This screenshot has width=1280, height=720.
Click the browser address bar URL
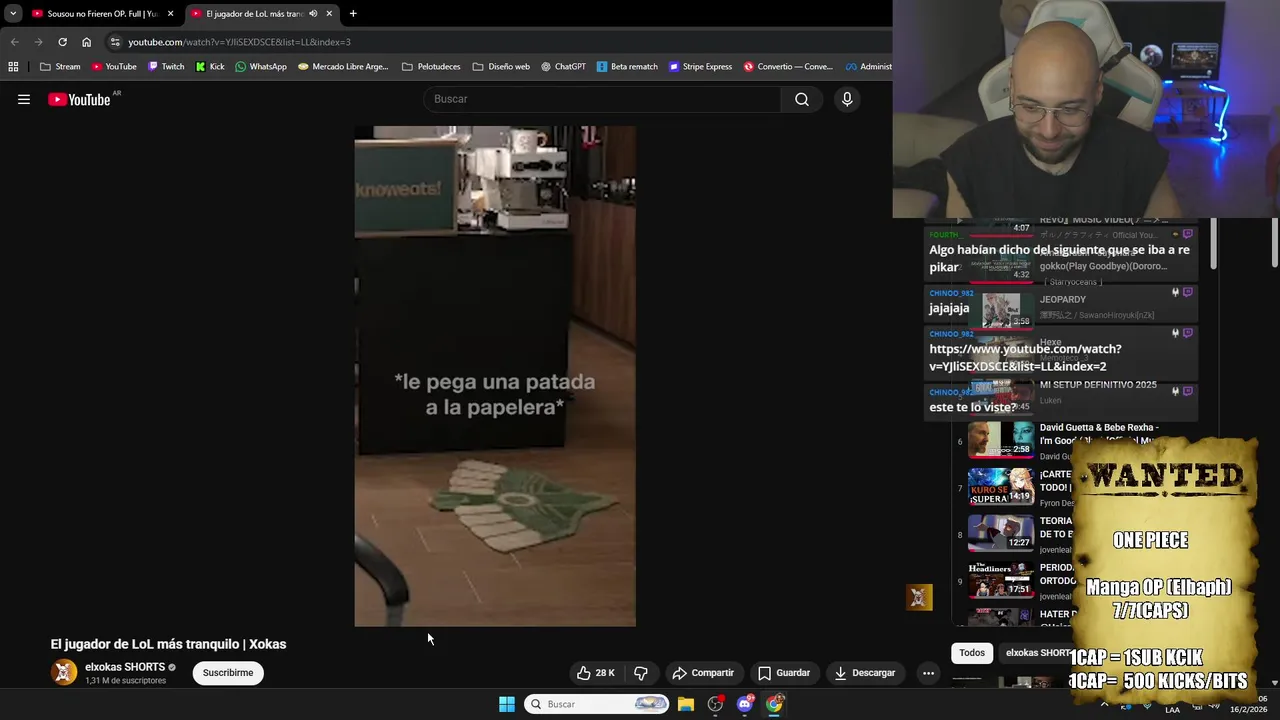[x=239, y=42]
